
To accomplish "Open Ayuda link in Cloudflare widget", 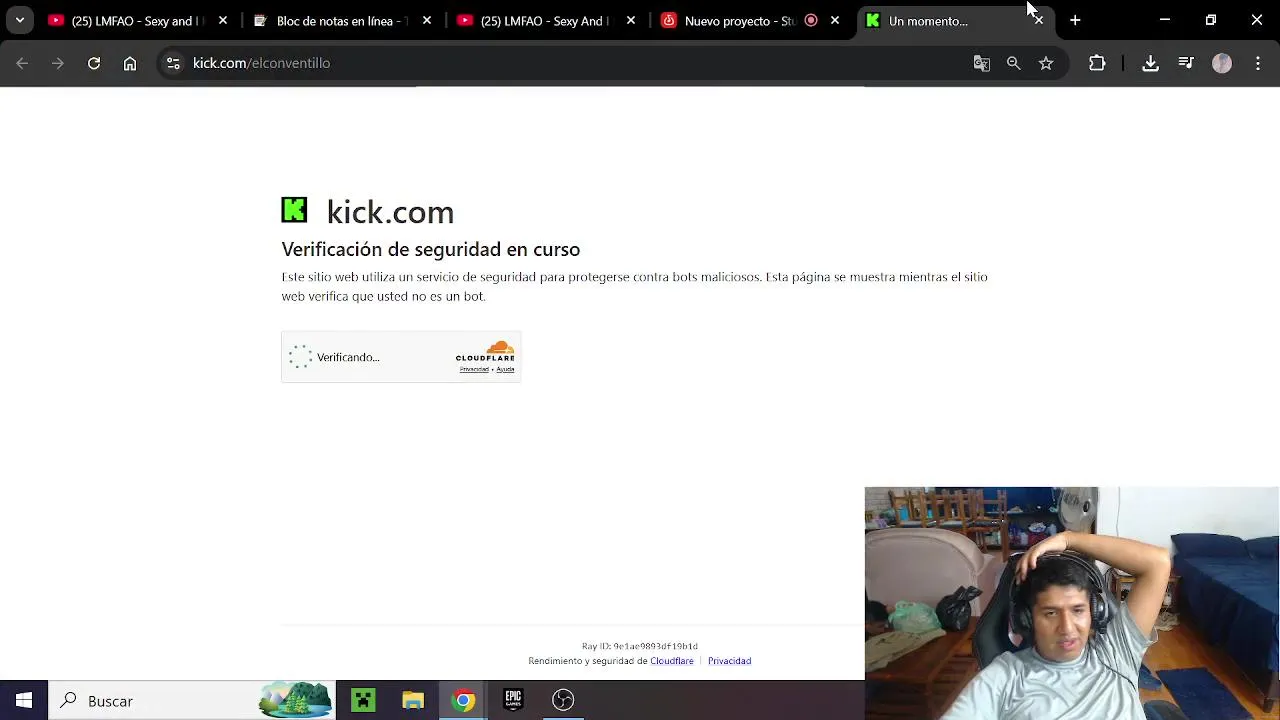I will click(505, 370).
